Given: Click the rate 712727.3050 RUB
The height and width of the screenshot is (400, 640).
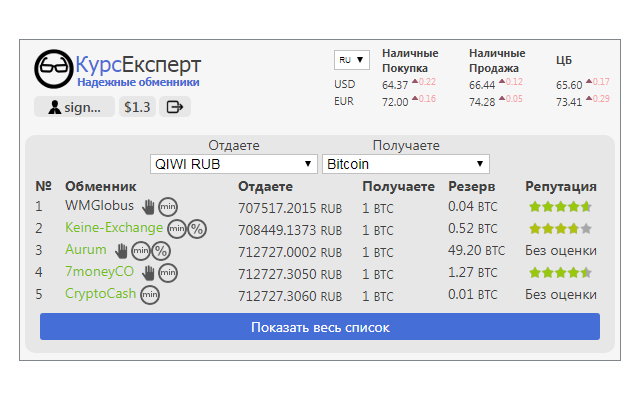Looking at the screenshot, I should click(x=290, y=275).
